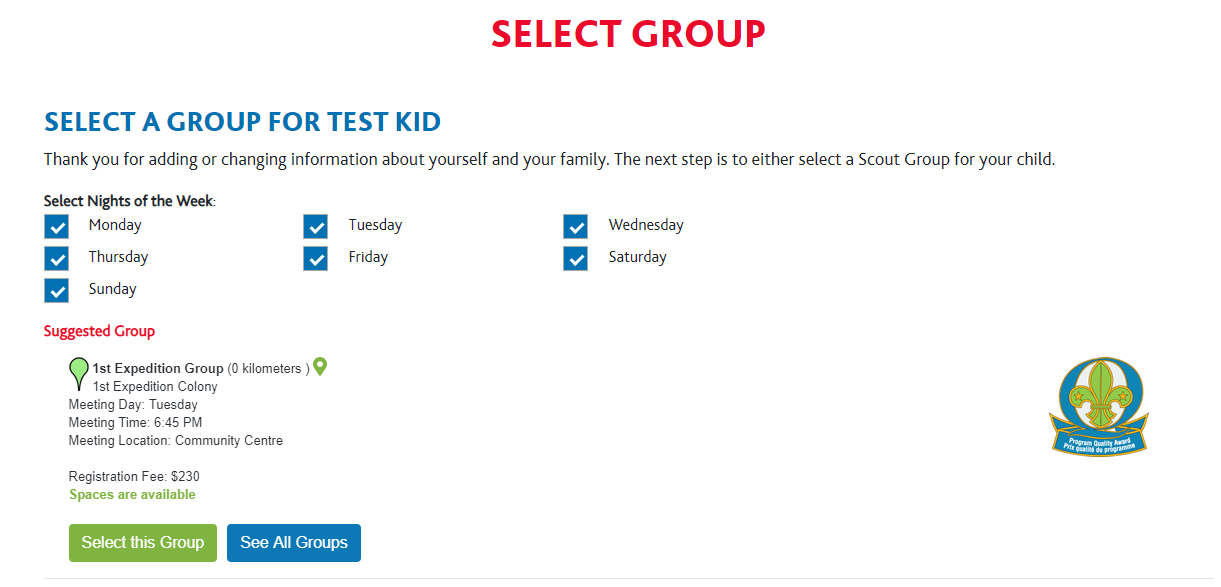Open See All Groups
The height and width of the screenshot is (587, 1221).
coord(294,543)
